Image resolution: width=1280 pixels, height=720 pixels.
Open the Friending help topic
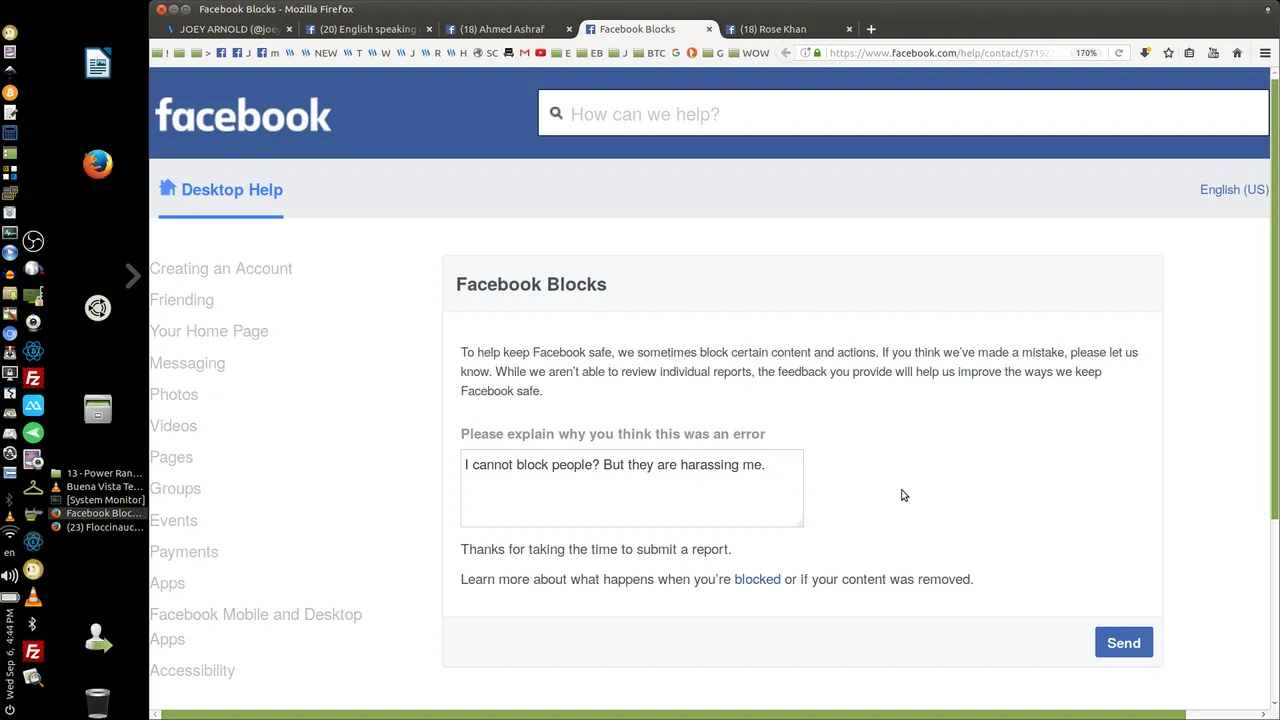tap(182, 300)
